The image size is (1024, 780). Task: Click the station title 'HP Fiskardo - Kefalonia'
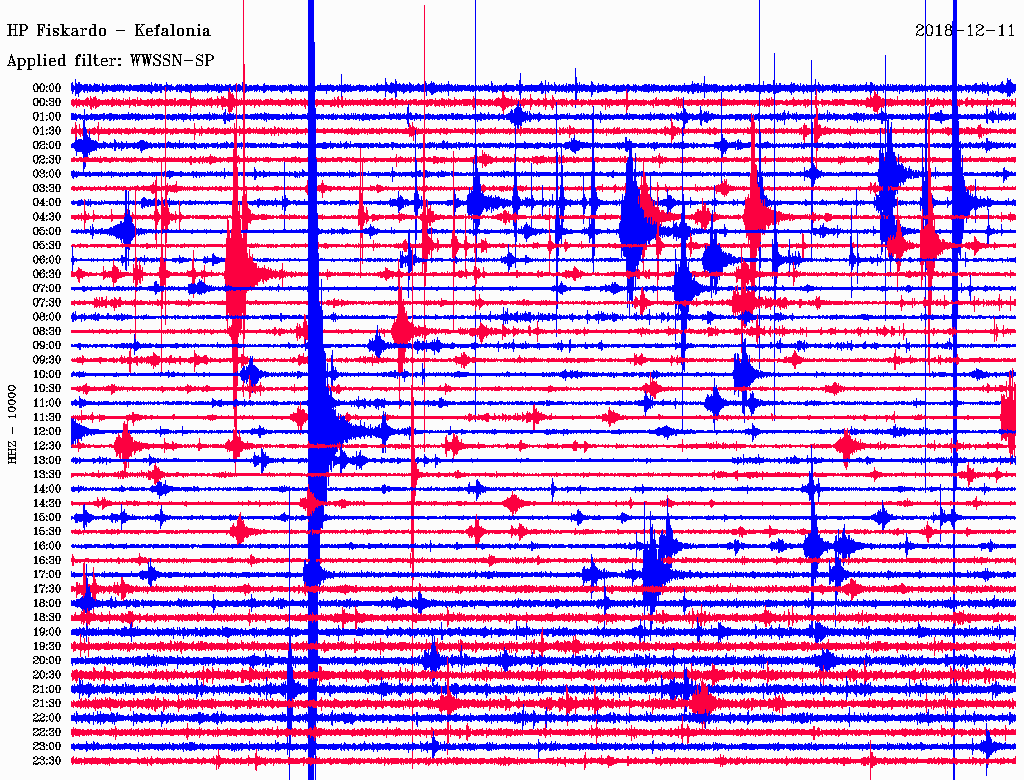coord(108,31)
